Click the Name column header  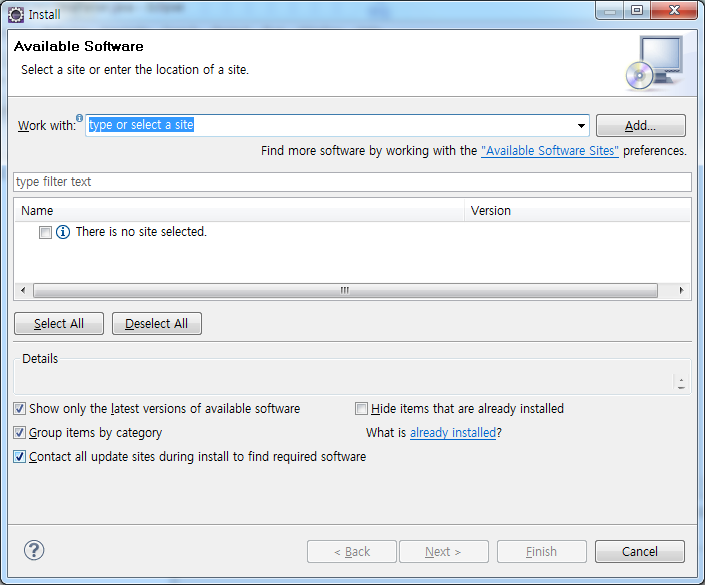click(239, 211)
